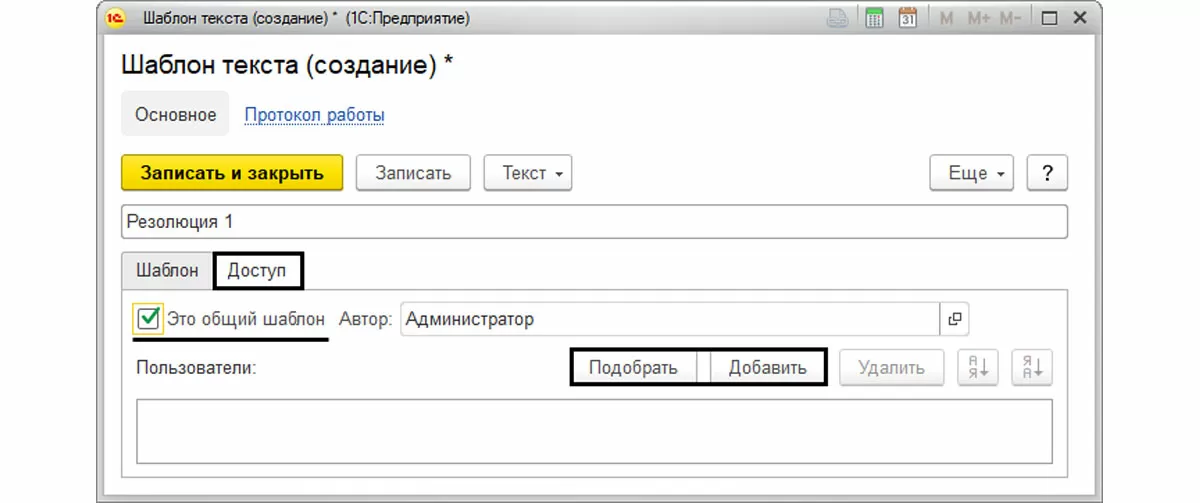Click the Записать и закрыть button
The width and height of the screenshot is (1200, 503).
(232, 173)
